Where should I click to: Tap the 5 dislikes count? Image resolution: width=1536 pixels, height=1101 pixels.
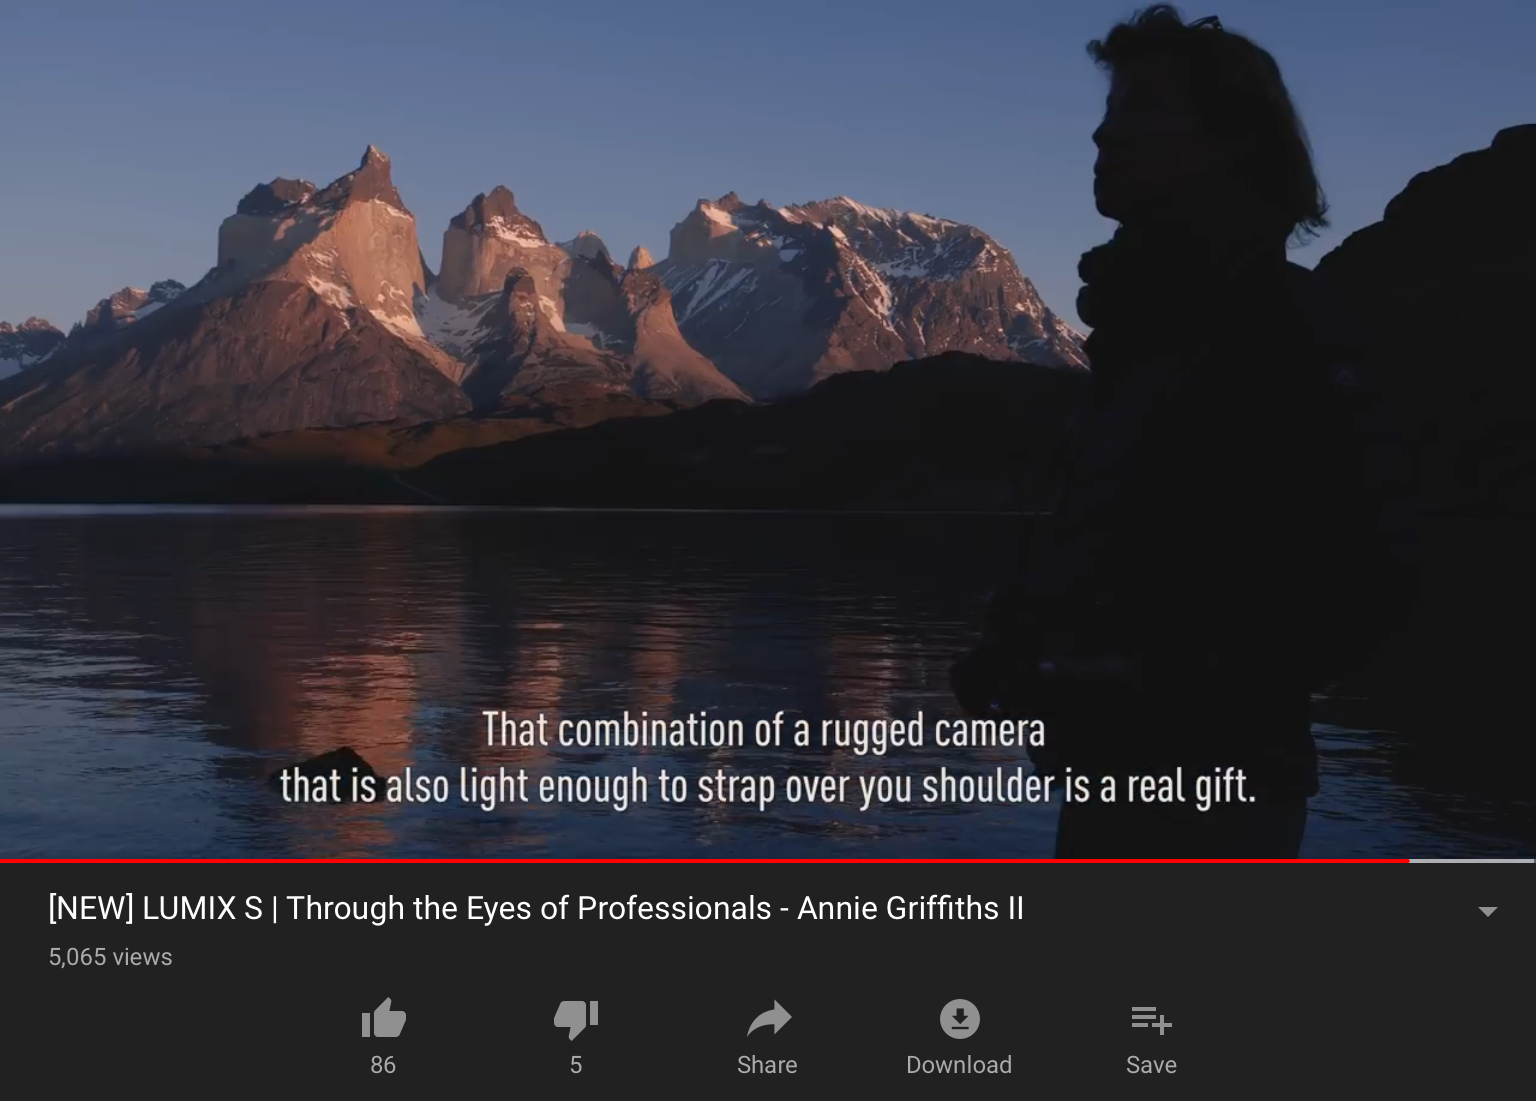(576, 1065)
